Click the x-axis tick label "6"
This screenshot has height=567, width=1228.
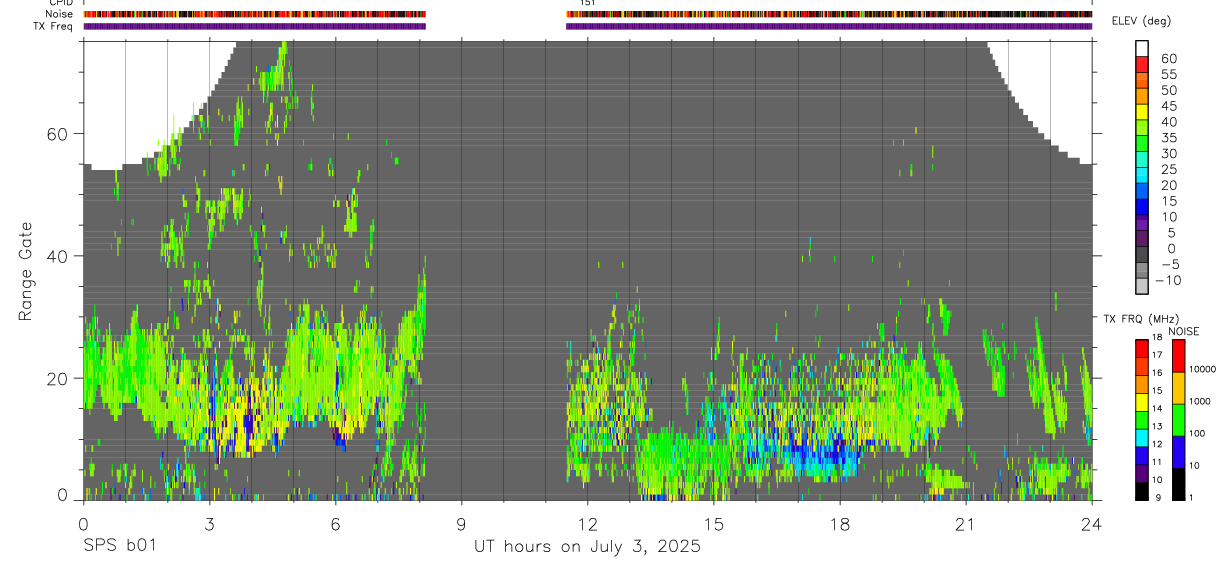[x=335, y=523]
